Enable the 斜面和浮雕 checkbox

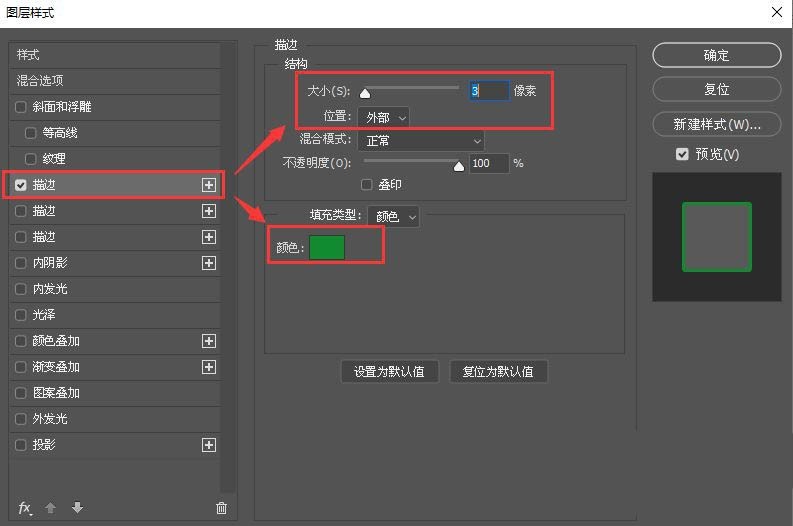coord(22,107)
